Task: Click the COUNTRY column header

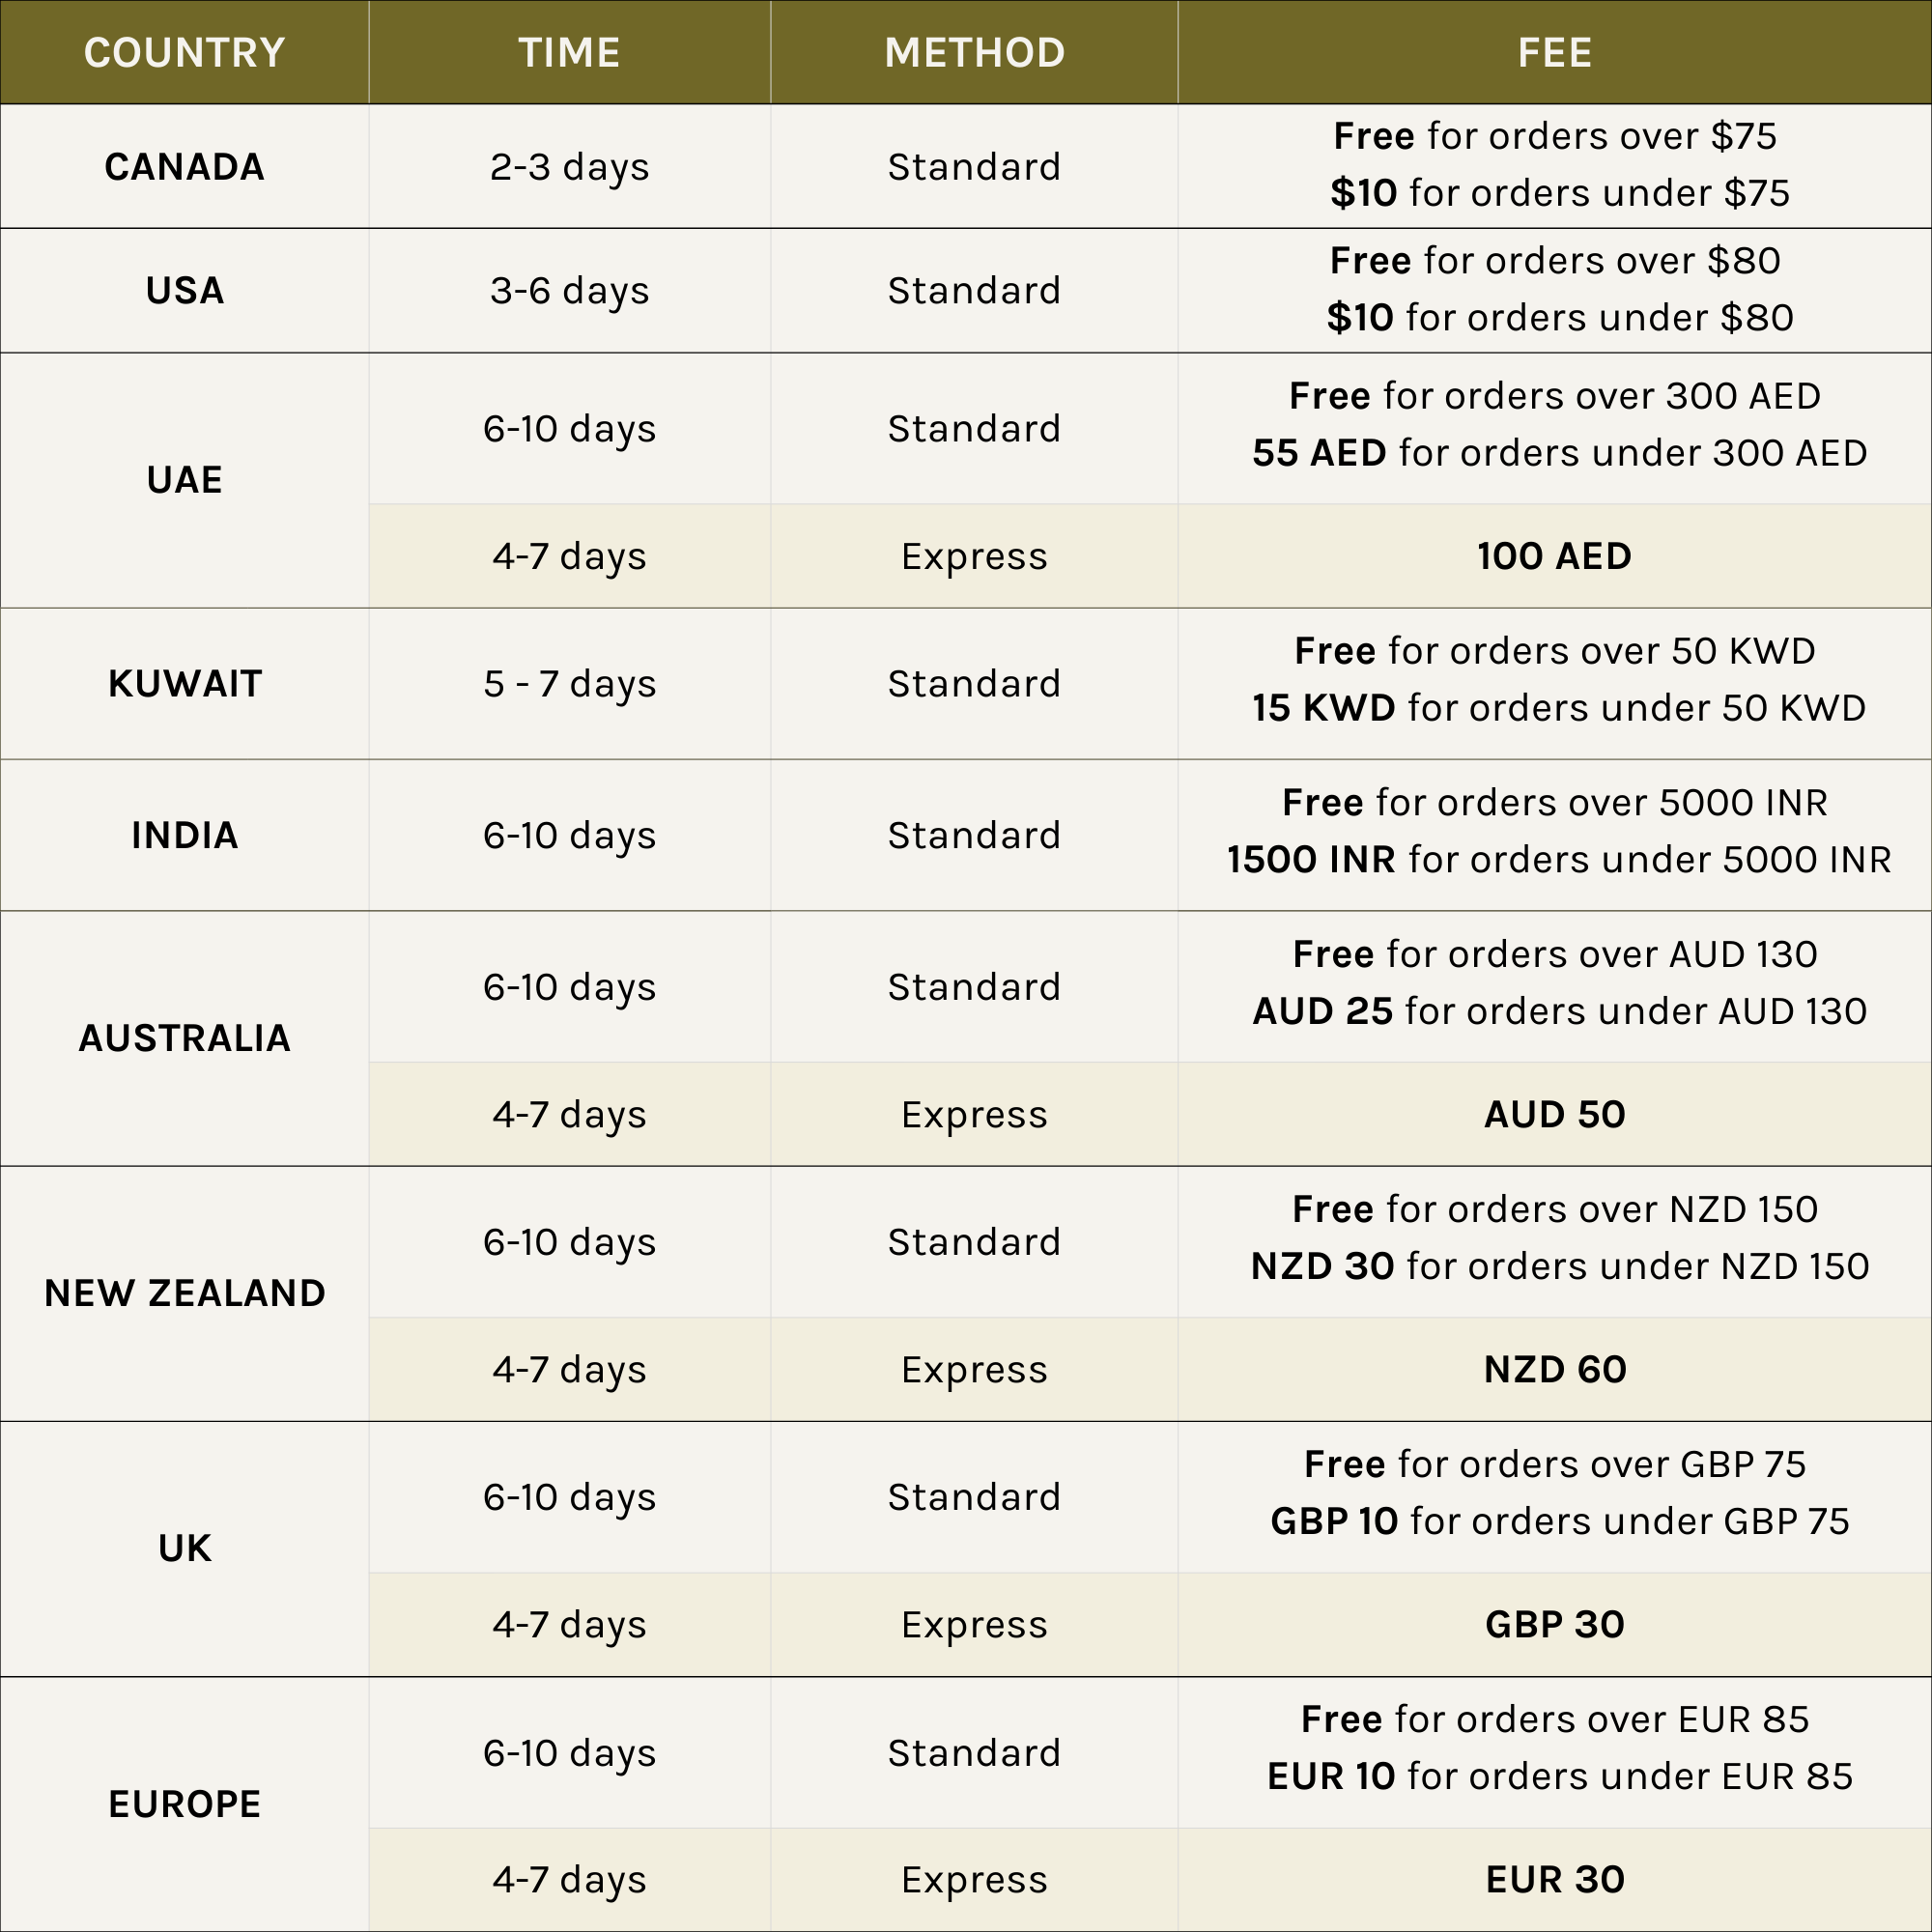Action: point(184,52)
